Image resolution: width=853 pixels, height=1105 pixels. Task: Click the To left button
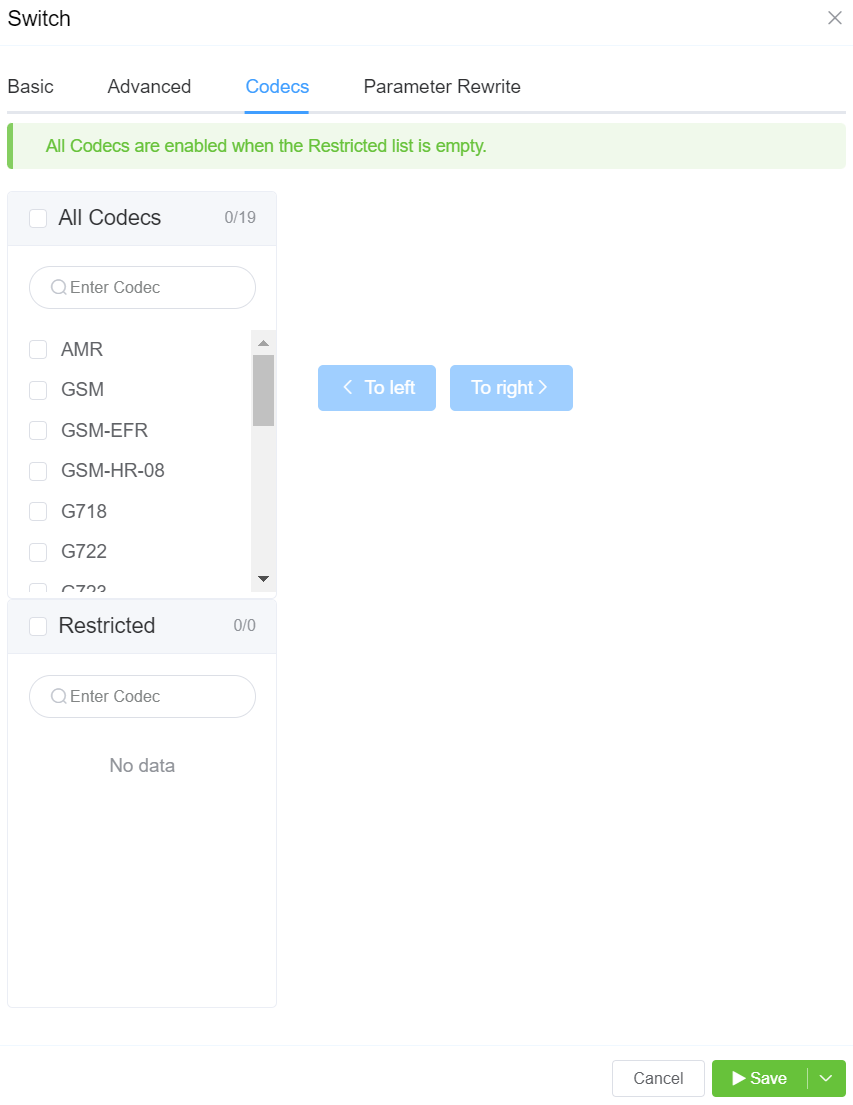pos(376,388)
